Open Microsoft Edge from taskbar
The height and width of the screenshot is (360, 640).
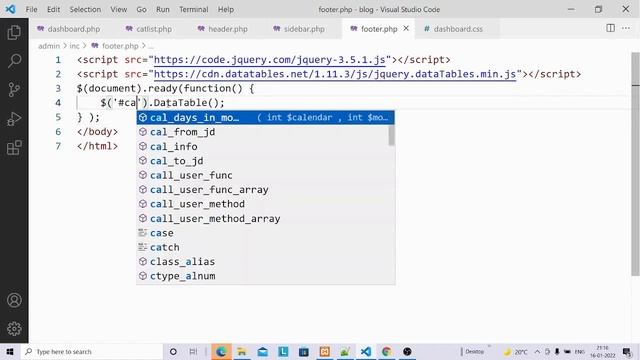coord(221,351)
